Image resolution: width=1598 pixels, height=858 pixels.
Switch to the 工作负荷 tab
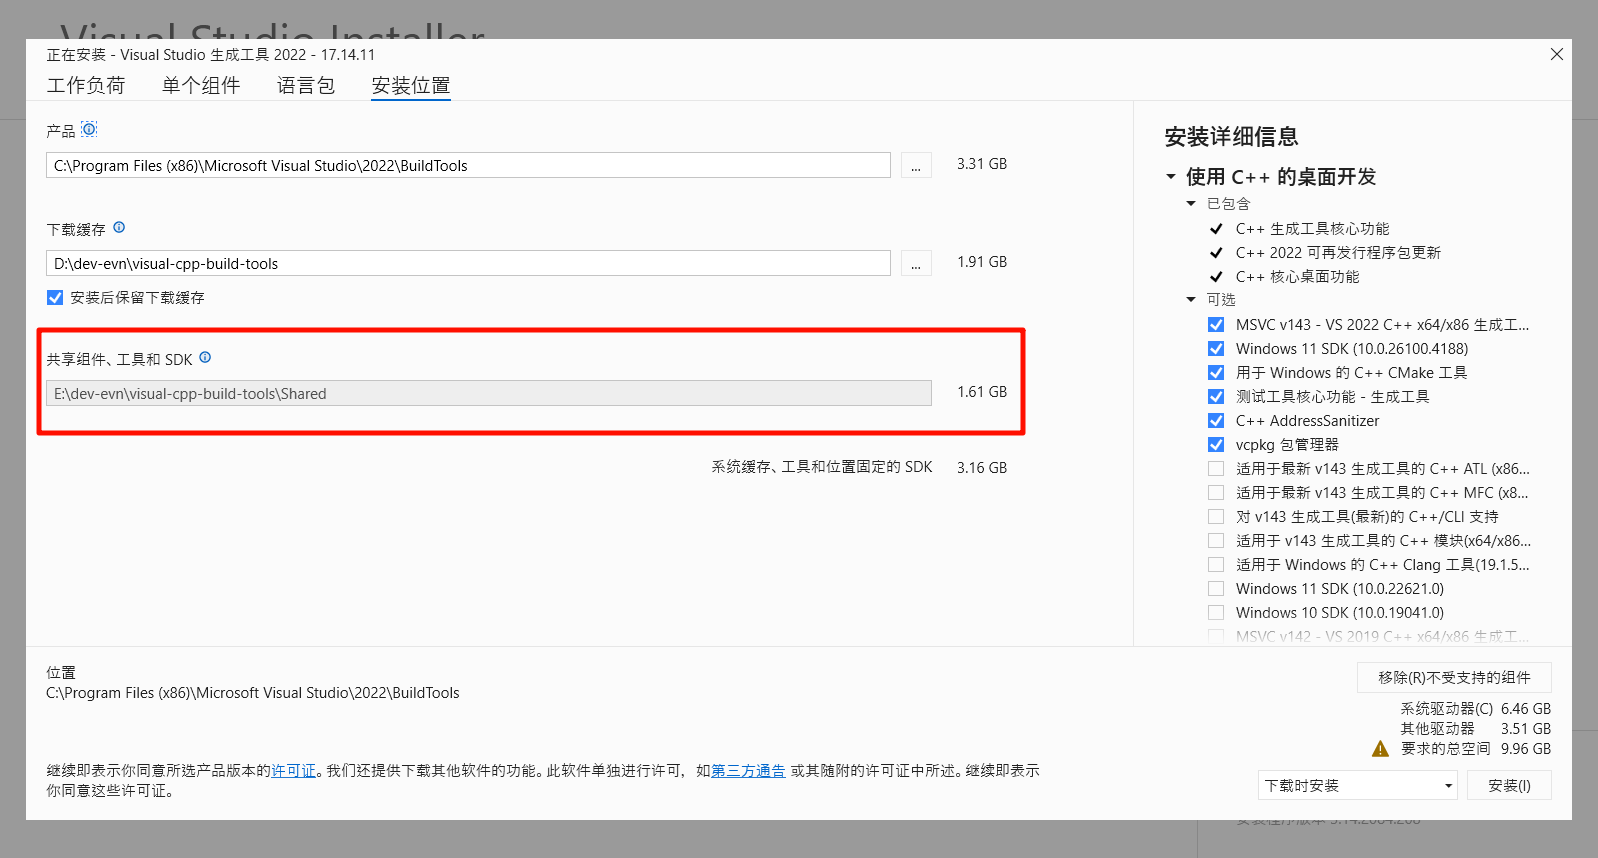[x=86, y=85]
